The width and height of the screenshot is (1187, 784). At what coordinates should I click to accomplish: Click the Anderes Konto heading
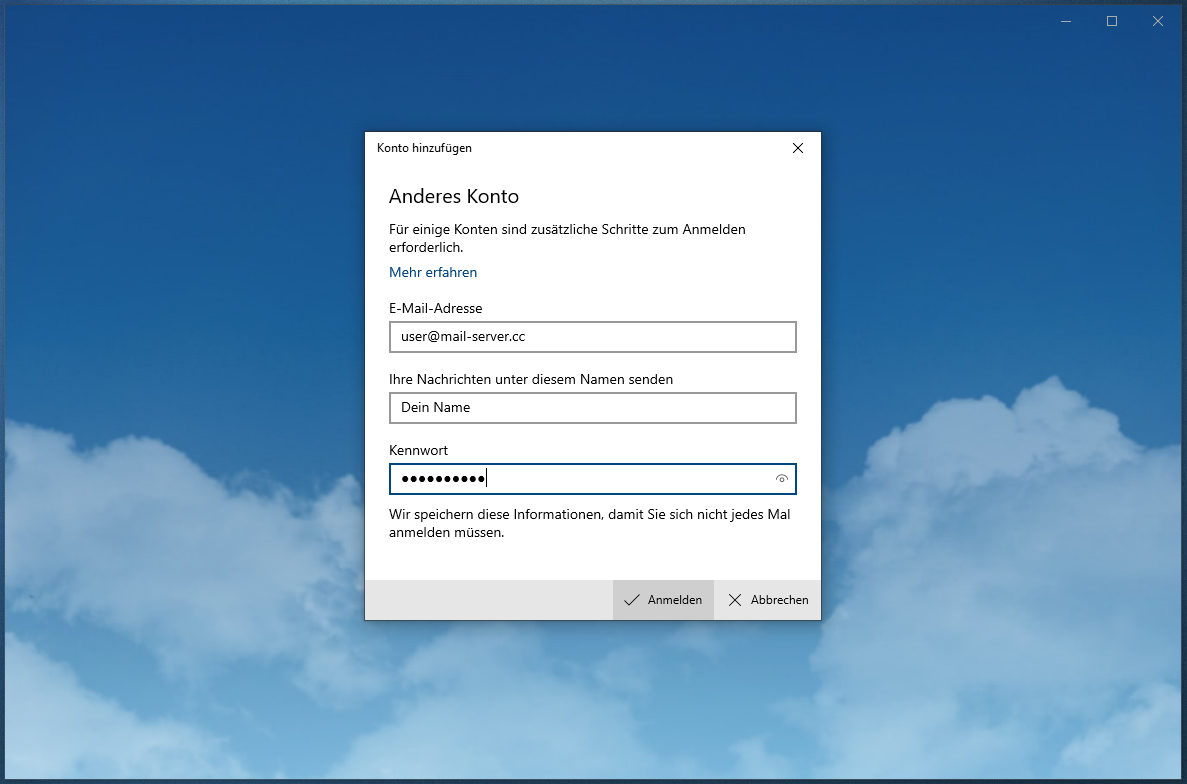click(454, 196)
